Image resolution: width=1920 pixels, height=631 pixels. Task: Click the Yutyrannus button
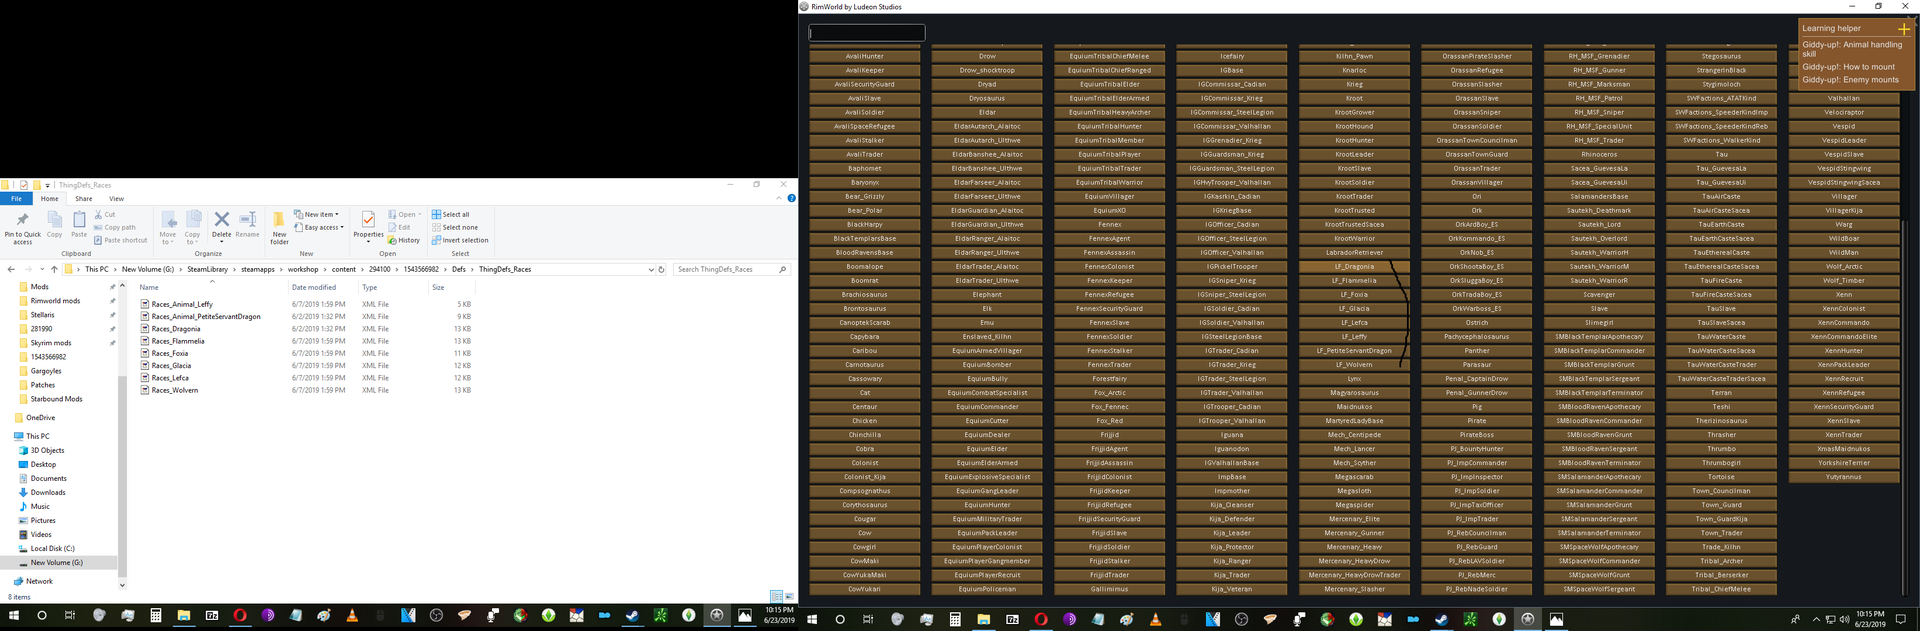tap(1843, 477)
